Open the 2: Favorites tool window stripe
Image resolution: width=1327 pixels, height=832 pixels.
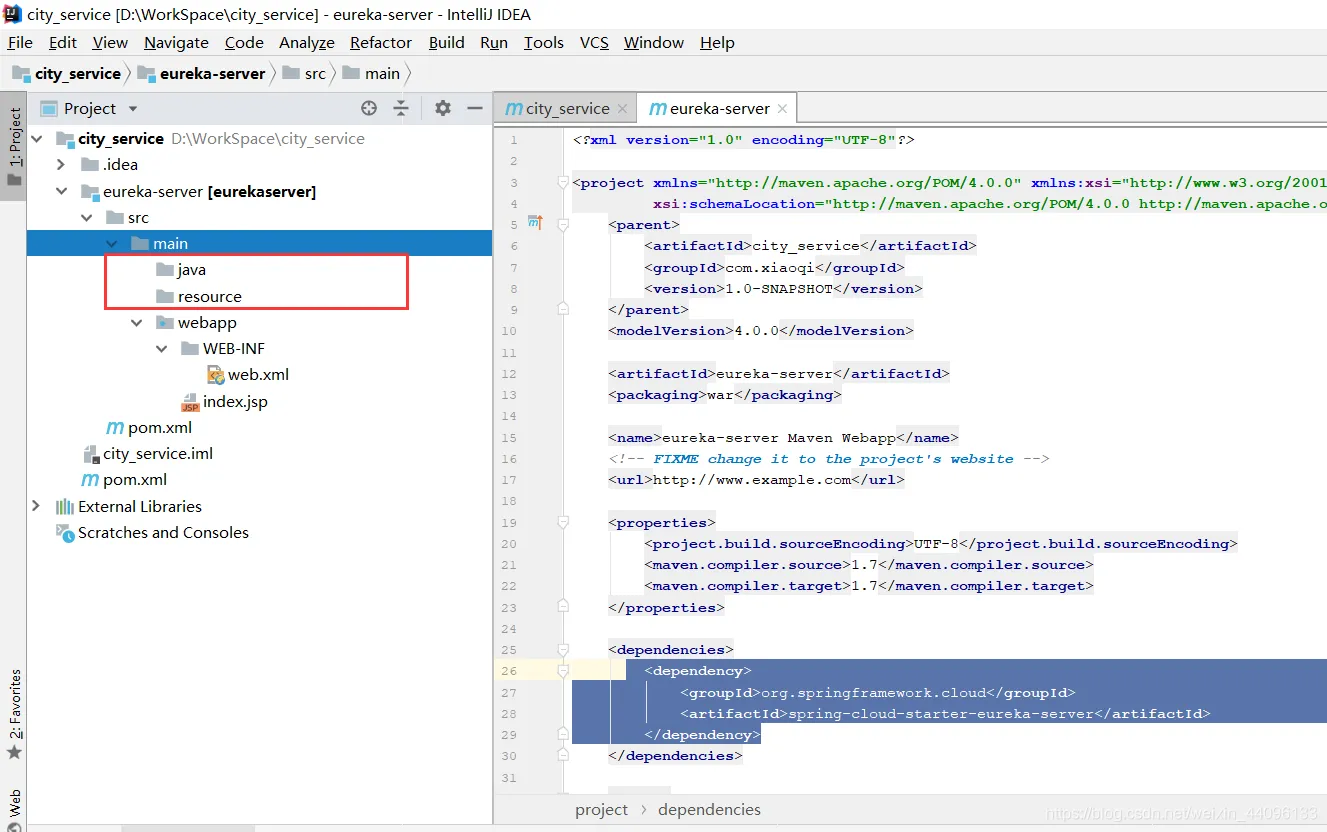point(14,714)
